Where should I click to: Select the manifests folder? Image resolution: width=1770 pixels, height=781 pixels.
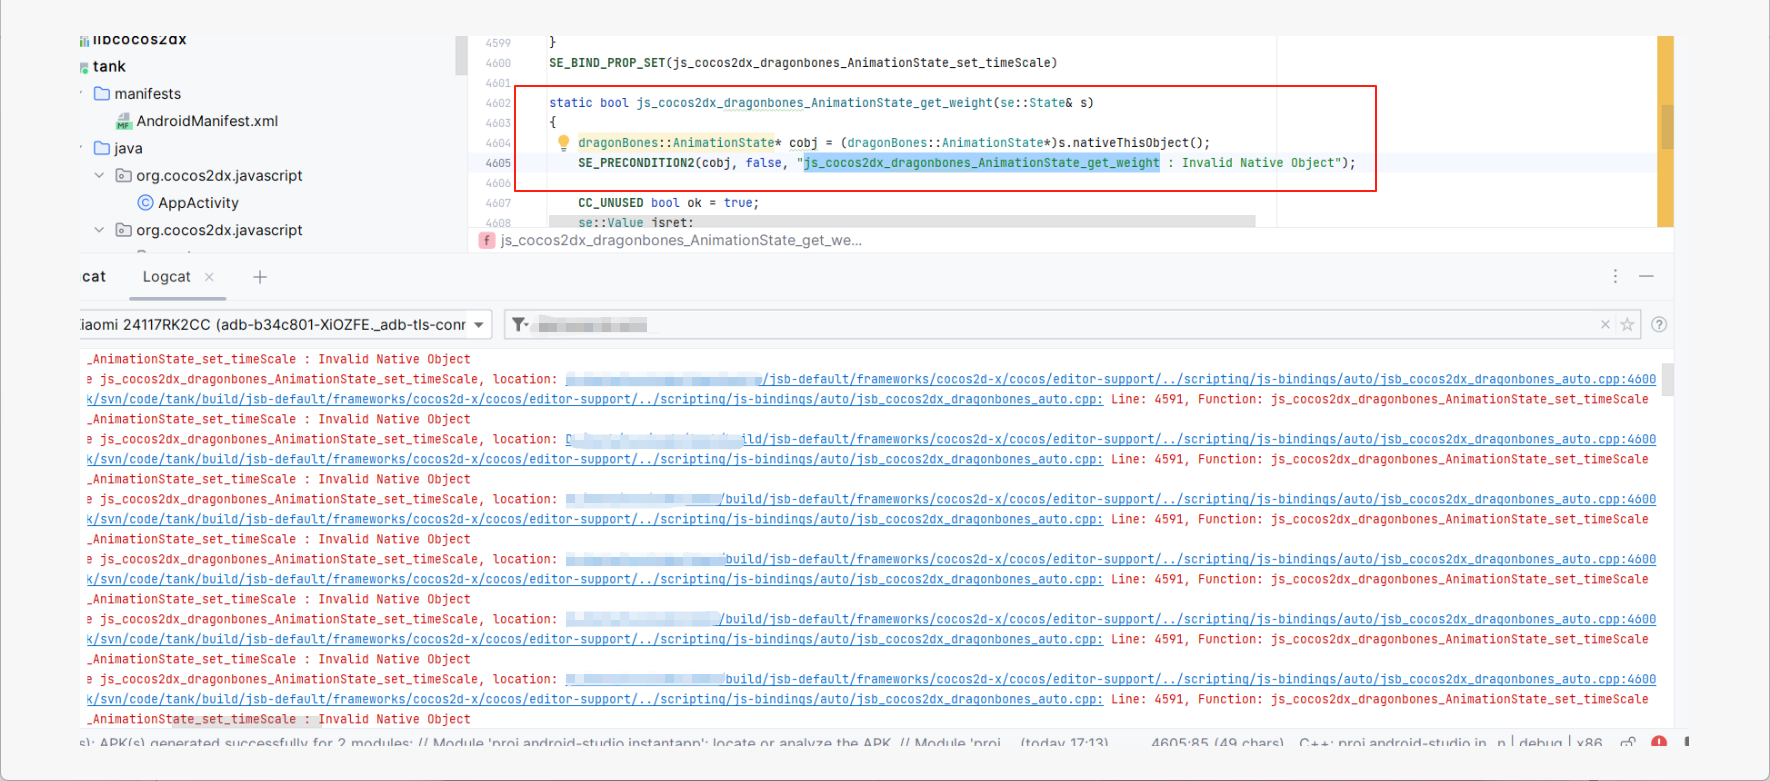coord(148,94)
